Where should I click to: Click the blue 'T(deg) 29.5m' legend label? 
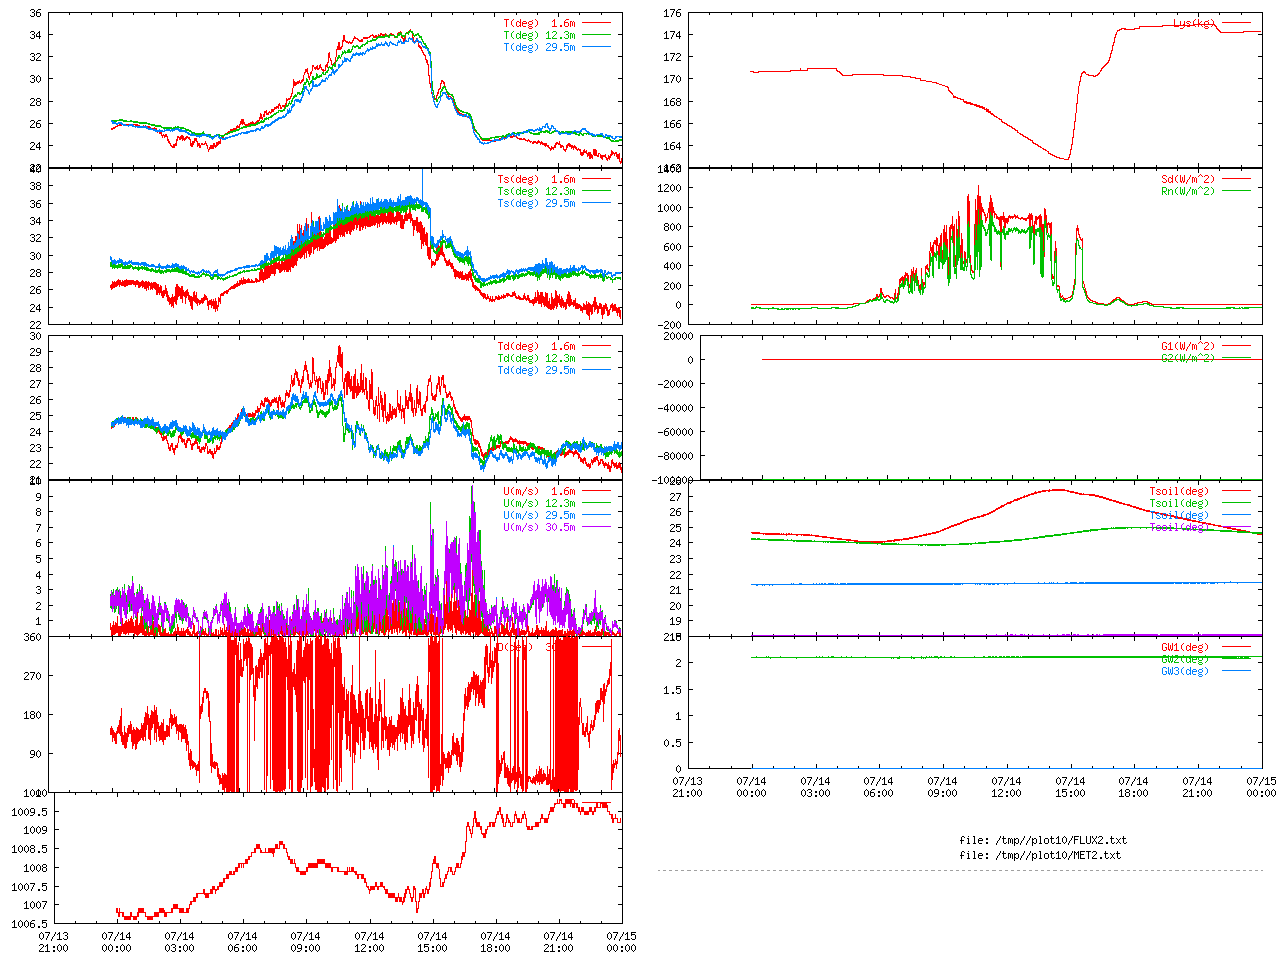click(540, 47)
